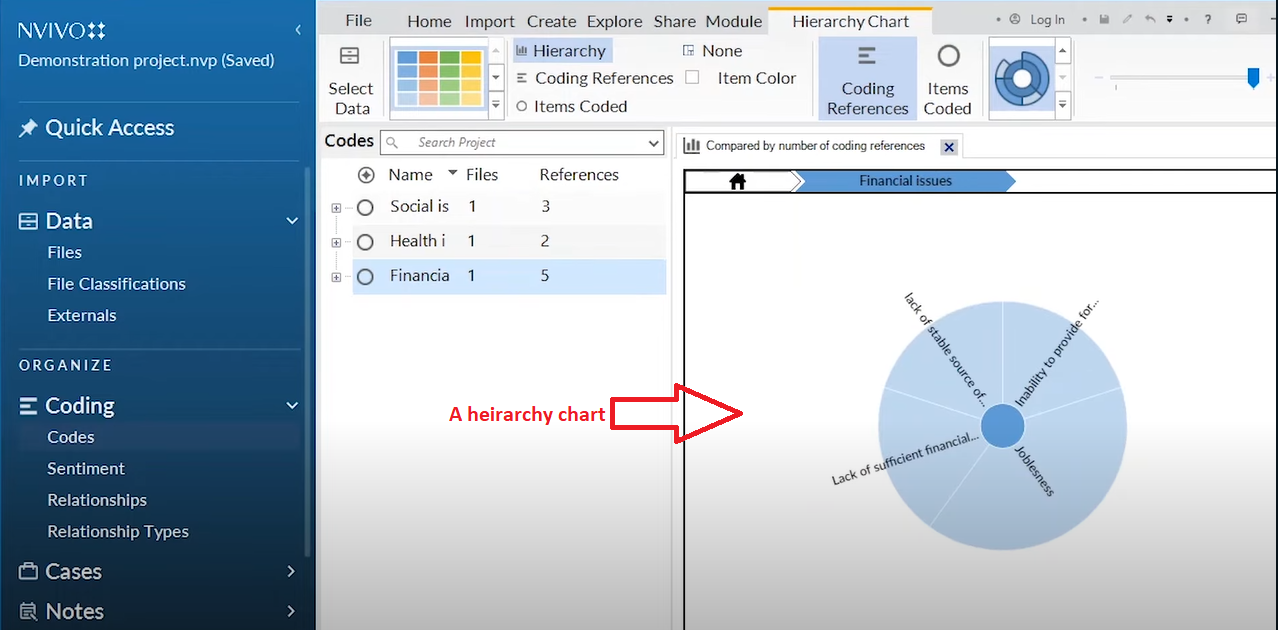Image resolution: width=1278 pixels, height=630 pixels.
Task: Click the home icon in breadcrumb
Action: tap(738, 181)
